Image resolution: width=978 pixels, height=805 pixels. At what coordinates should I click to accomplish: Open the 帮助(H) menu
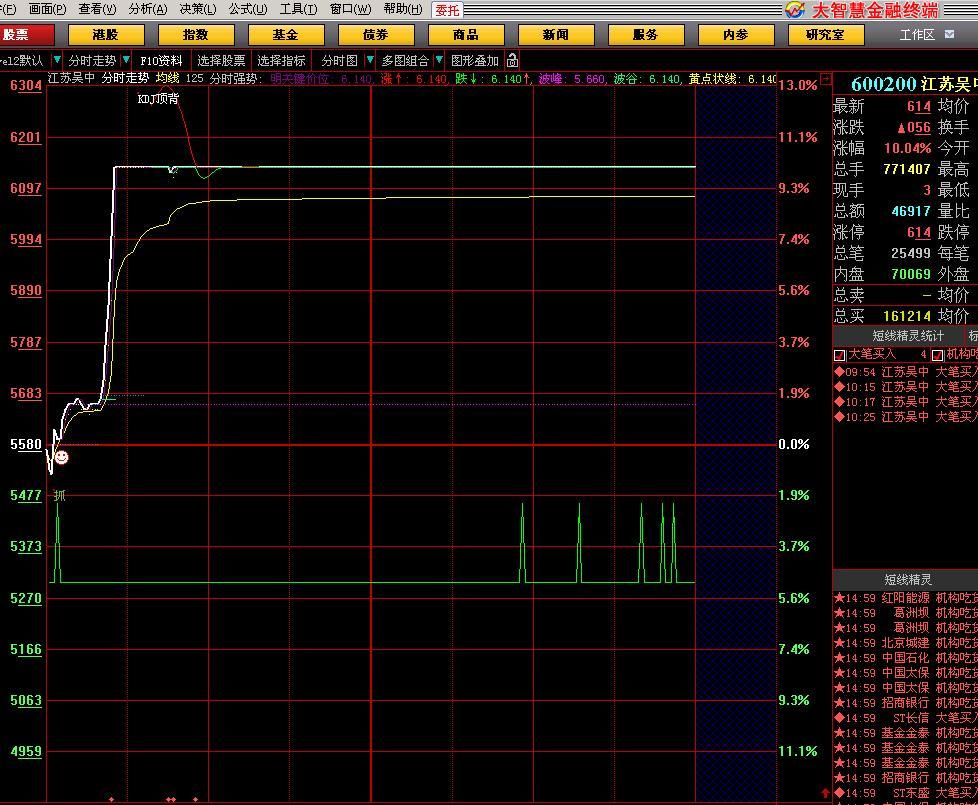coord(402,9)
